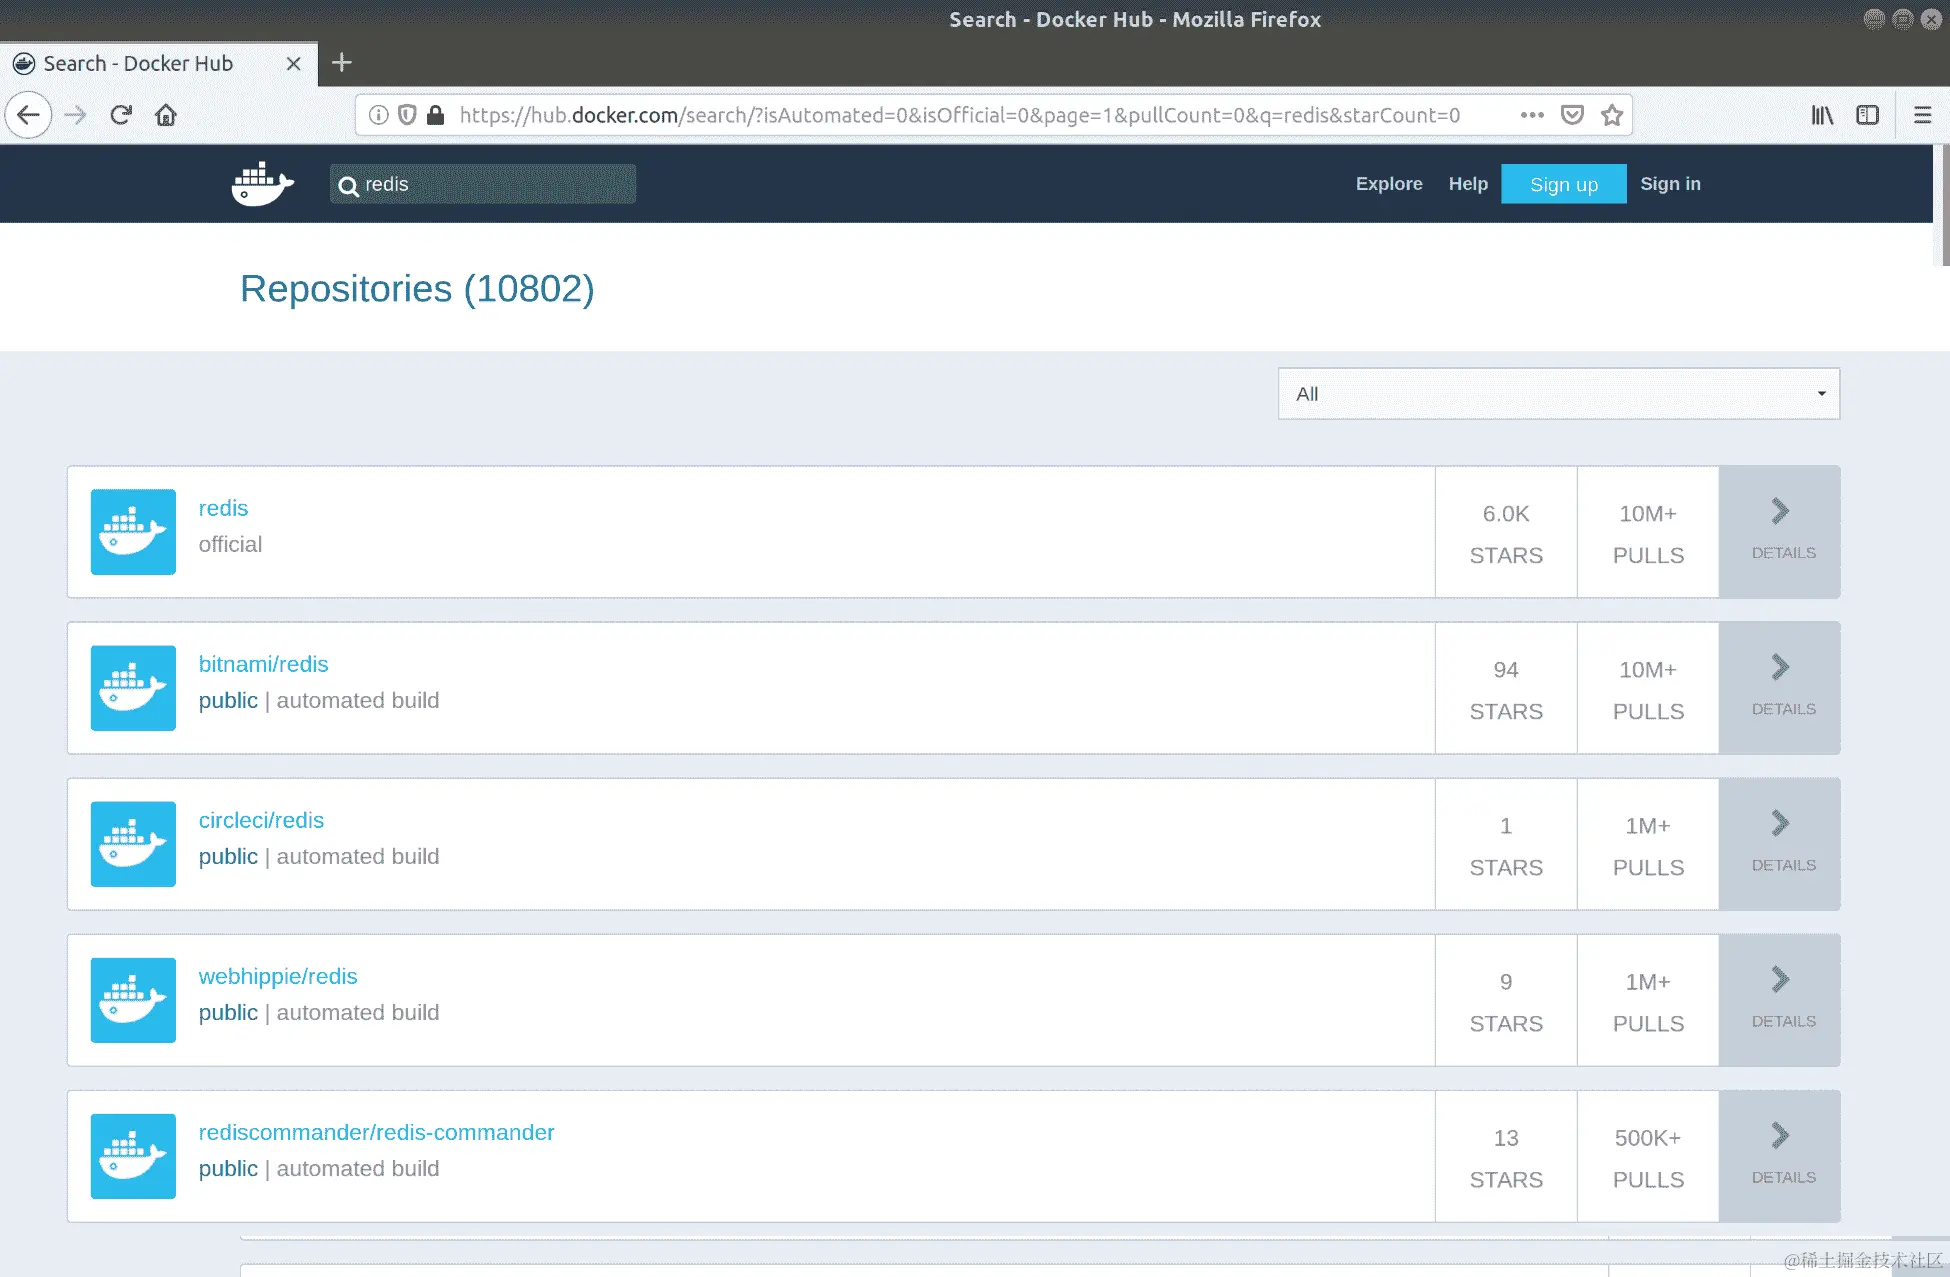This screenshot has height=1277, width=1950.
Task: Go to the Firefox home page icon
Action: point(166,115)
